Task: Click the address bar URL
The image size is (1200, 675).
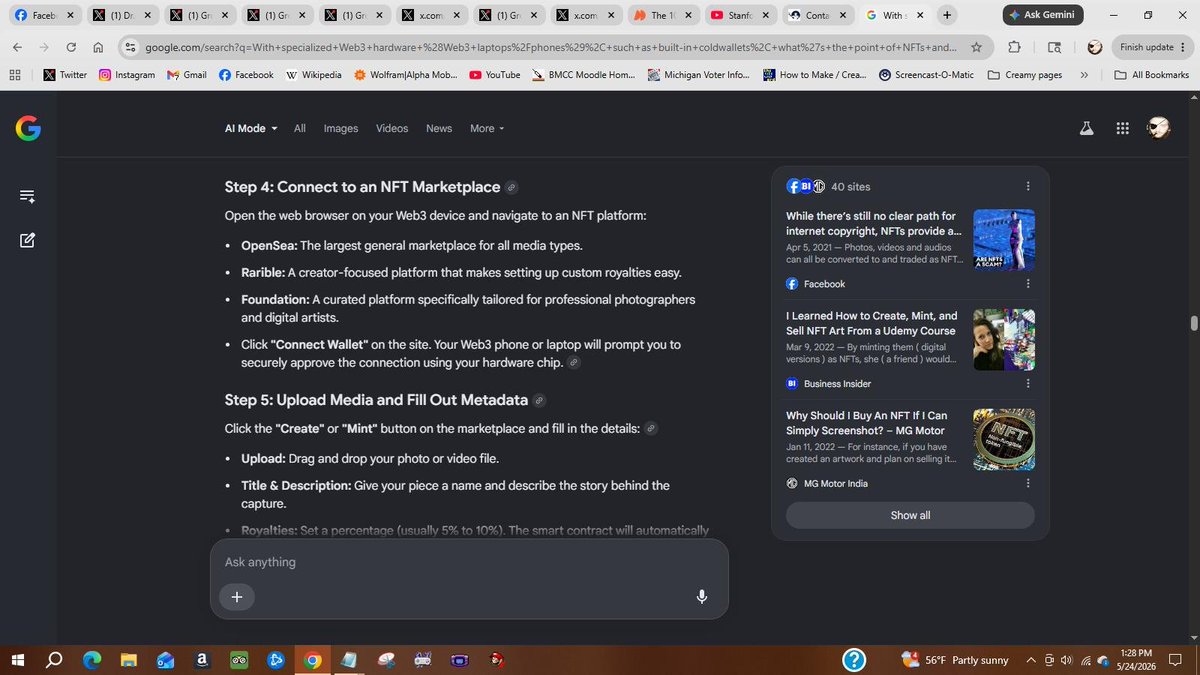Action: pyautogui.click(x=551, y=47)
